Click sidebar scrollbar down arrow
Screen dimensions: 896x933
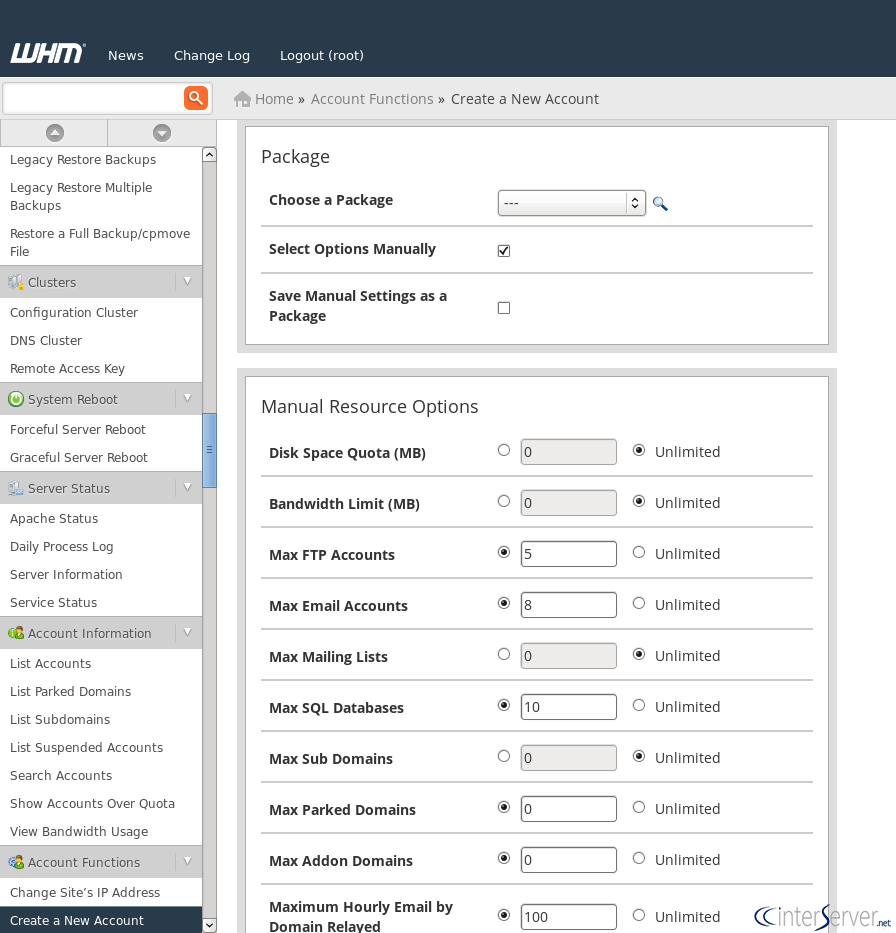(x=209, y=925)
